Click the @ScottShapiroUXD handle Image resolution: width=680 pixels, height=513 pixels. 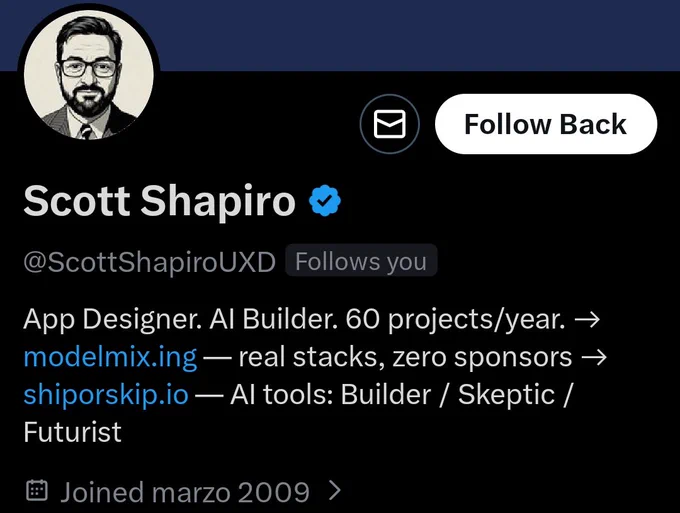point(150,262)
